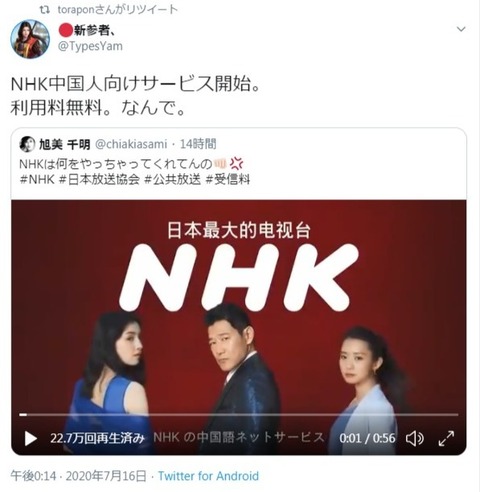Click the 0:01 / 0:56 time display
The image size is (480, 492).
[x=367, y=438]
